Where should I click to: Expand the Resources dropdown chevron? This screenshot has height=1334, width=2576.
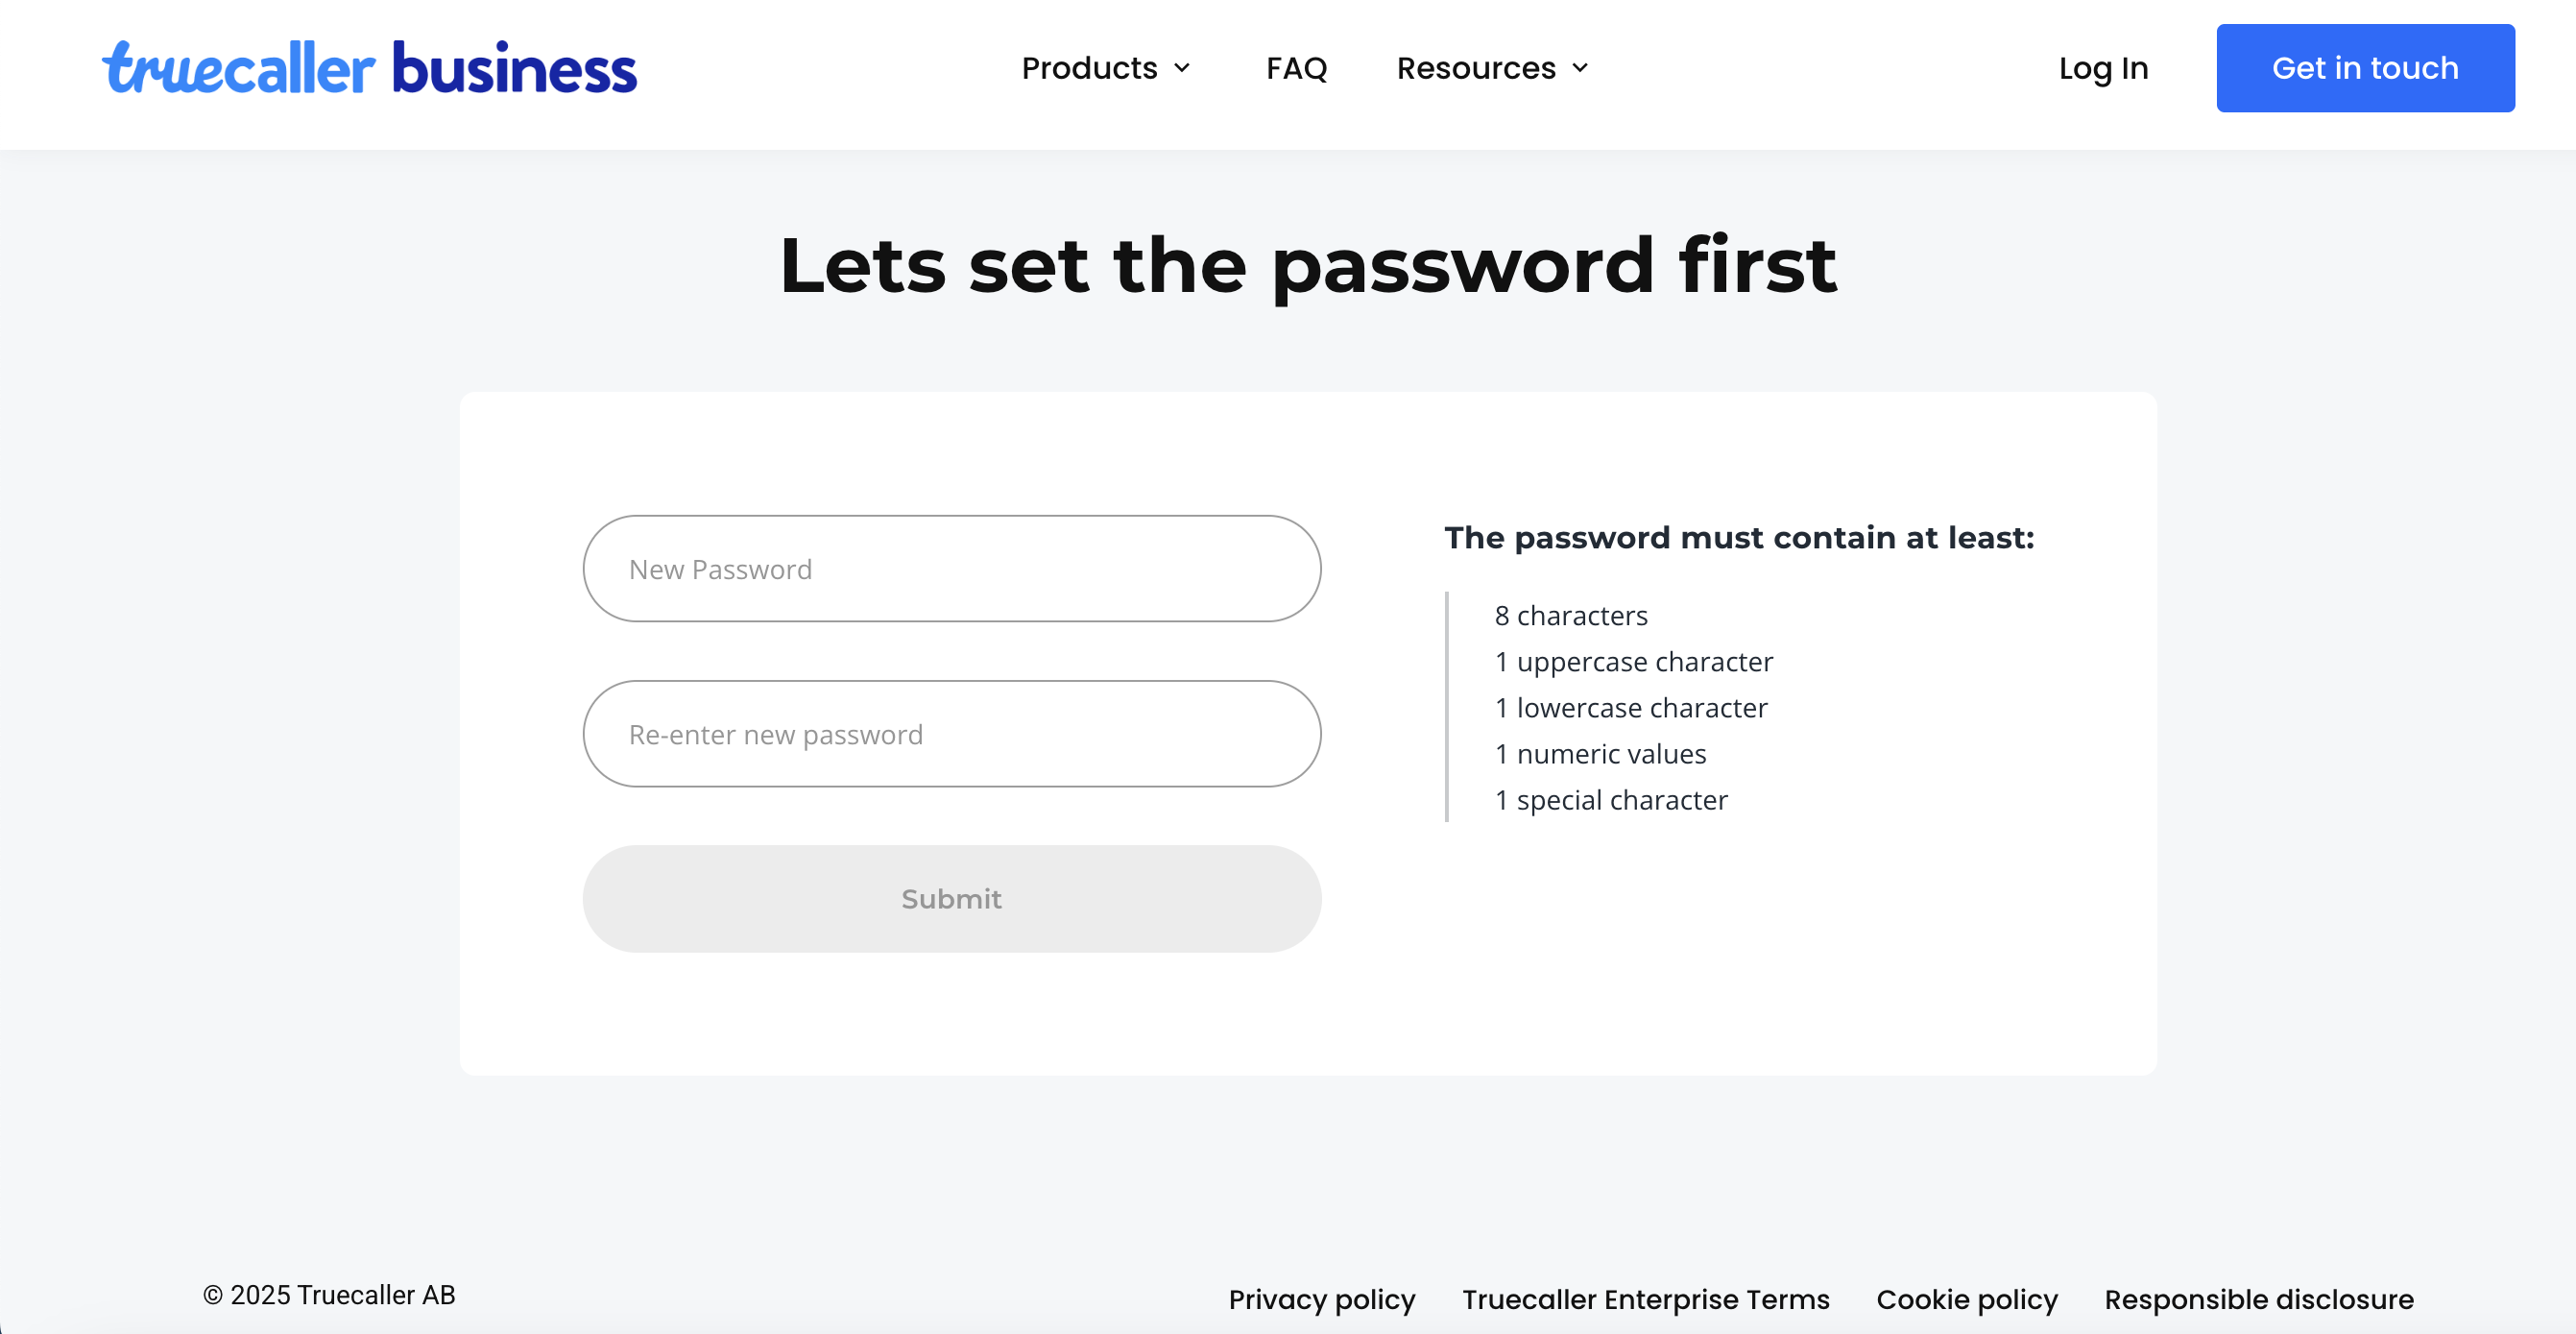pos(1580,68)
